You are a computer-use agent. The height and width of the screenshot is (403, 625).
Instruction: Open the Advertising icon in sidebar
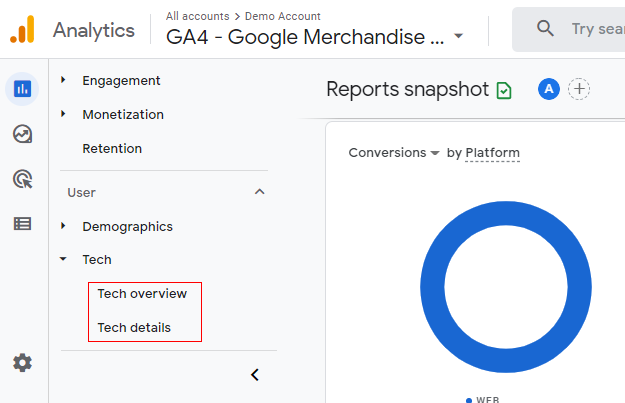(22, 179)
